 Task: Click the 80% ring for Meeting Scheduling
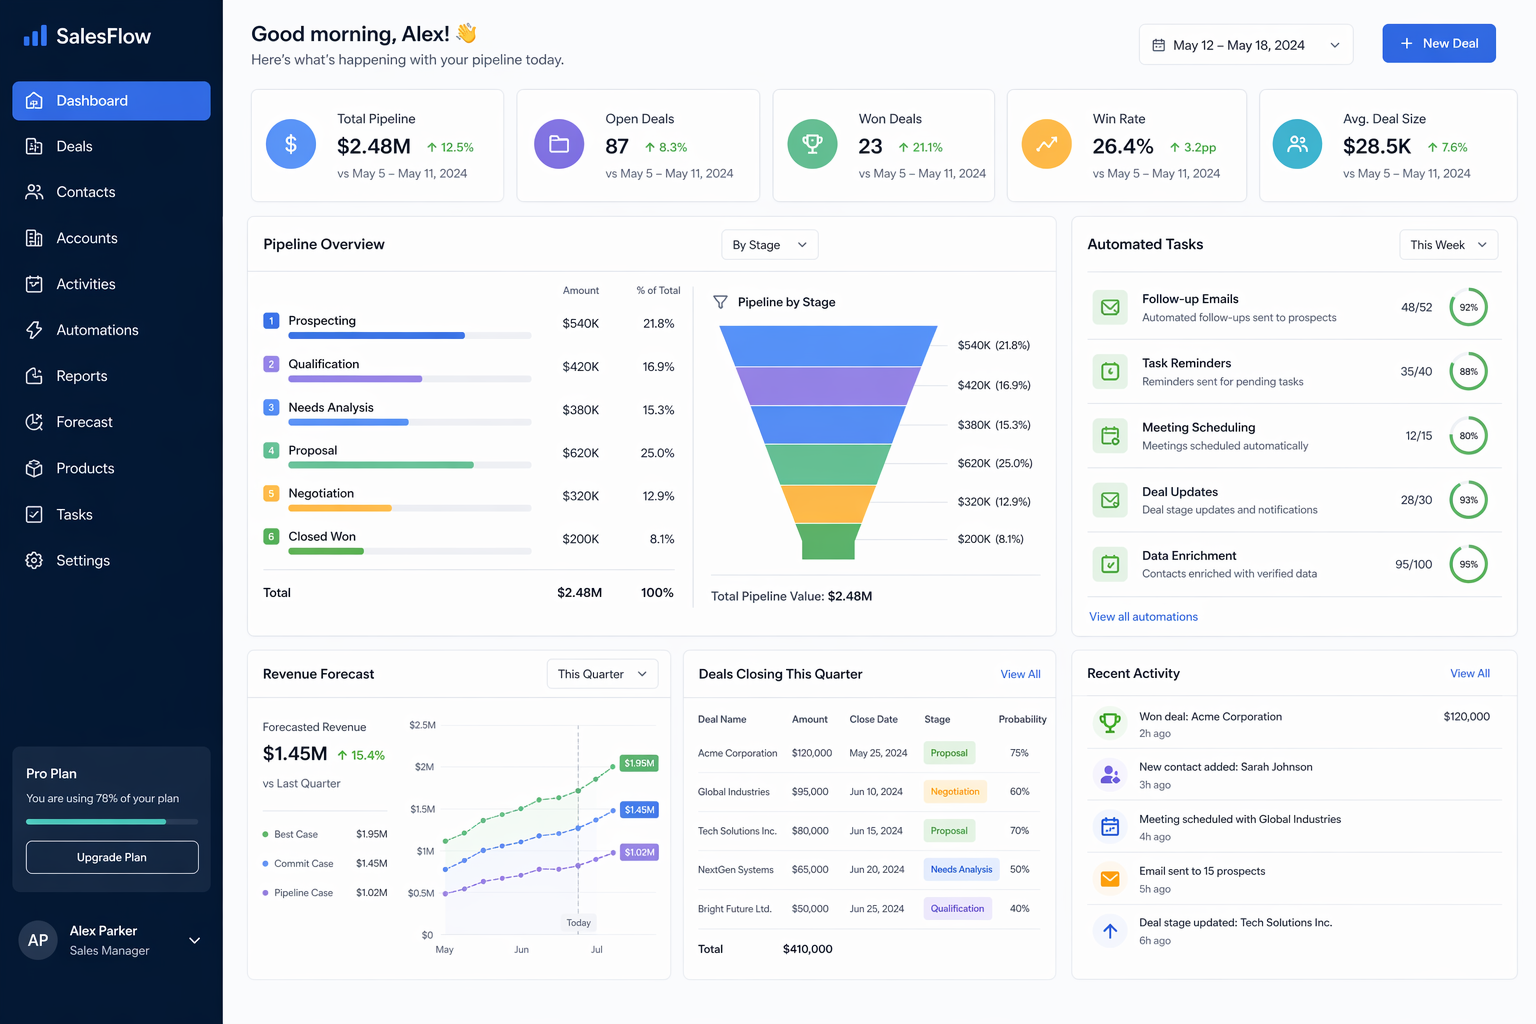(x=1468, y=436)
